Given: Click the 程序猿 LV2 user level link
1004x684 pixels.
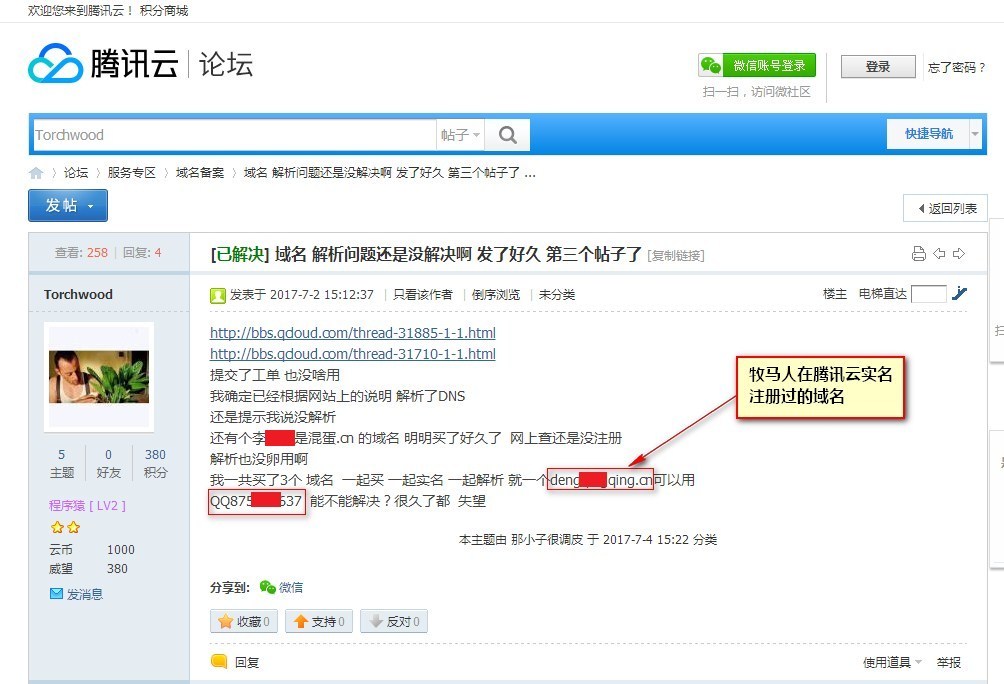Looking at the screenshot, I should coord(87,505).
